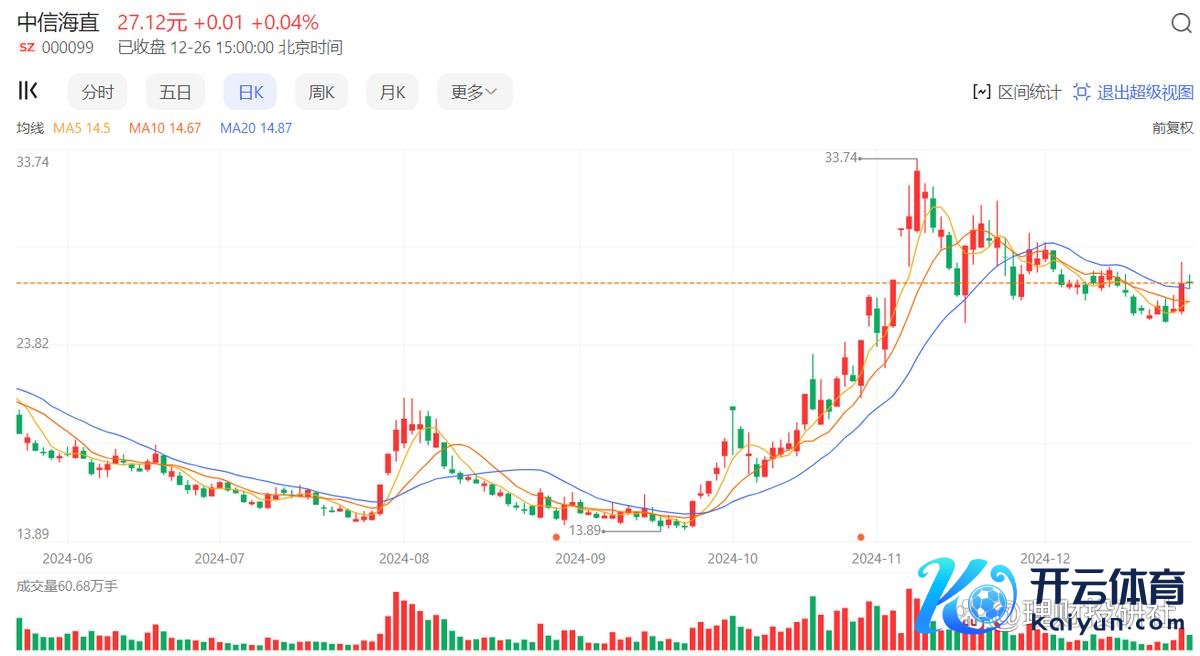This screenshot has height=656, width=1200.
Task: Click the orange event dot near 2024-11
Action: tap(860, 537)
